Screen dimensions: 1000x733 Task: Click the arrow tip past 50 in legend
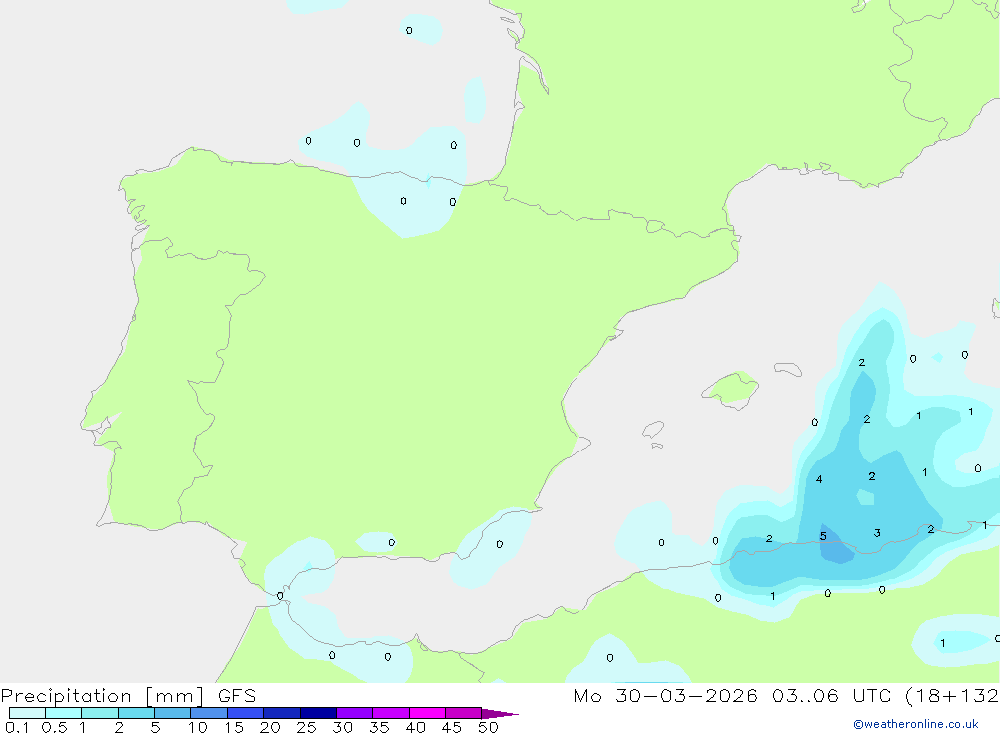coord(500,714)
